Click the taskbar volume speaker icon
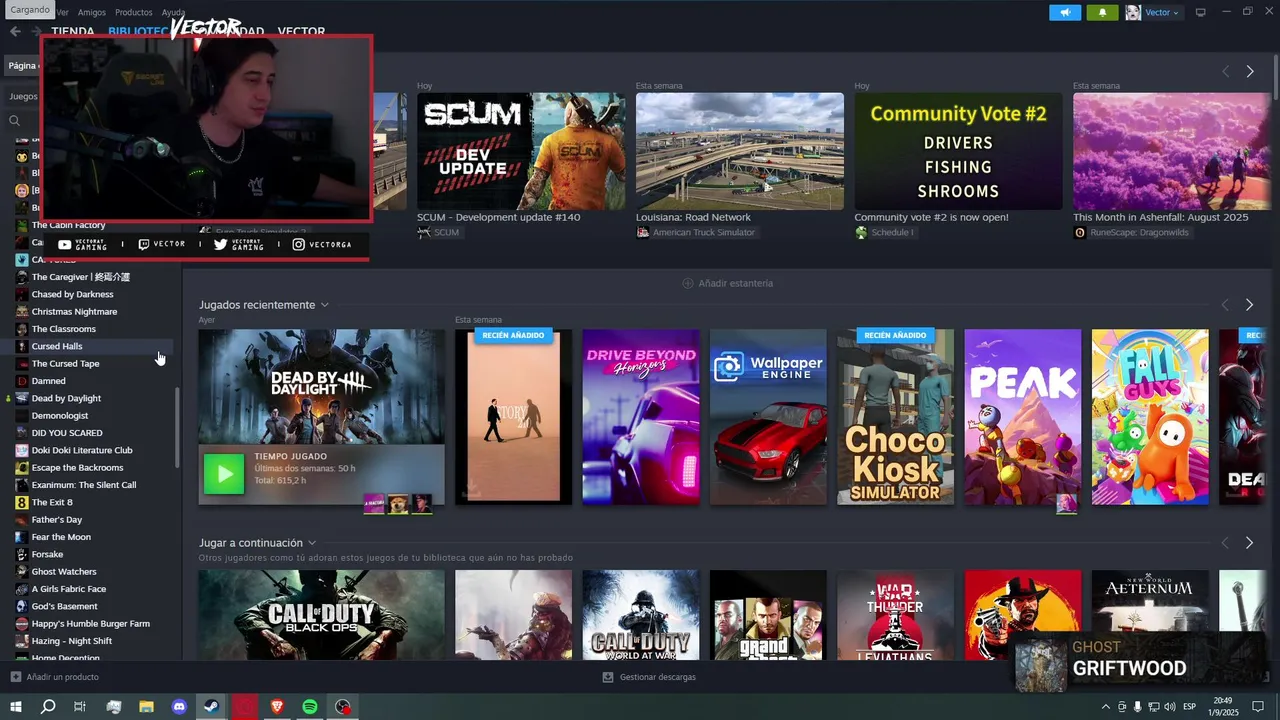This screenshot has width=1280, height=720. pyautogui.click(x=1171, y=707)
